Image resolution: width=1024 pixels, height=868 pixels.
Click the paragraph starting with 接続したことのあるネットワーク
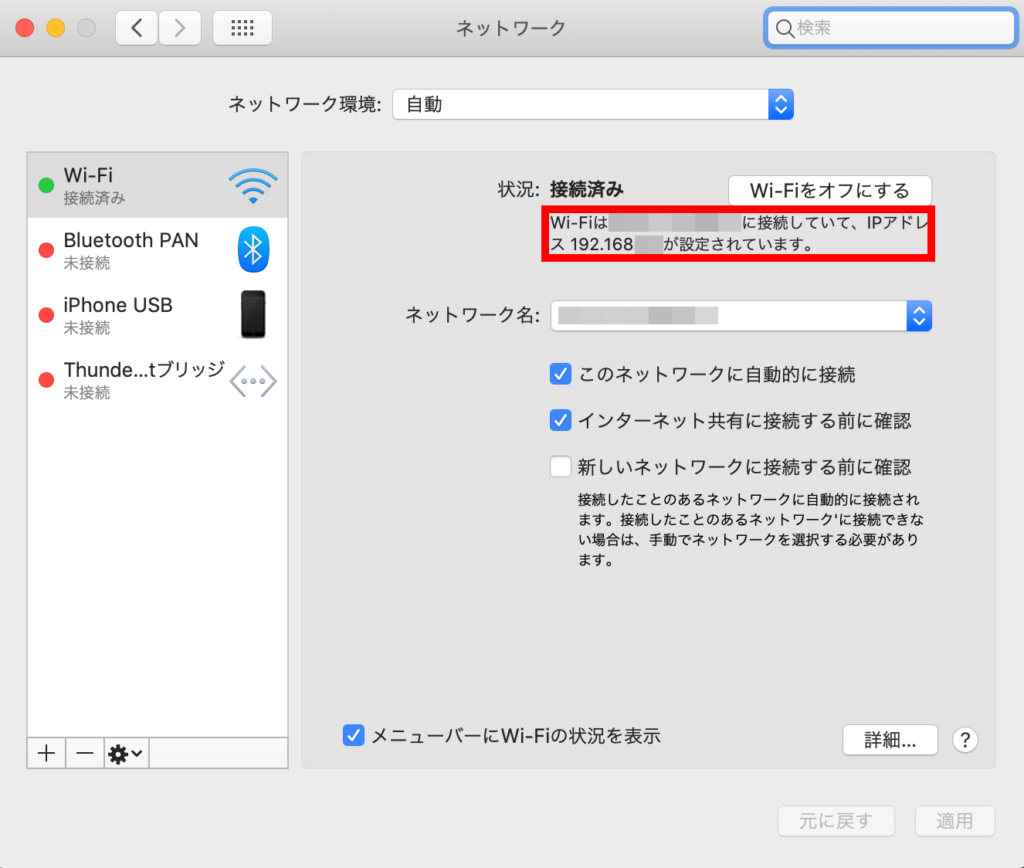pyautogui.click(x=751, y=530)
